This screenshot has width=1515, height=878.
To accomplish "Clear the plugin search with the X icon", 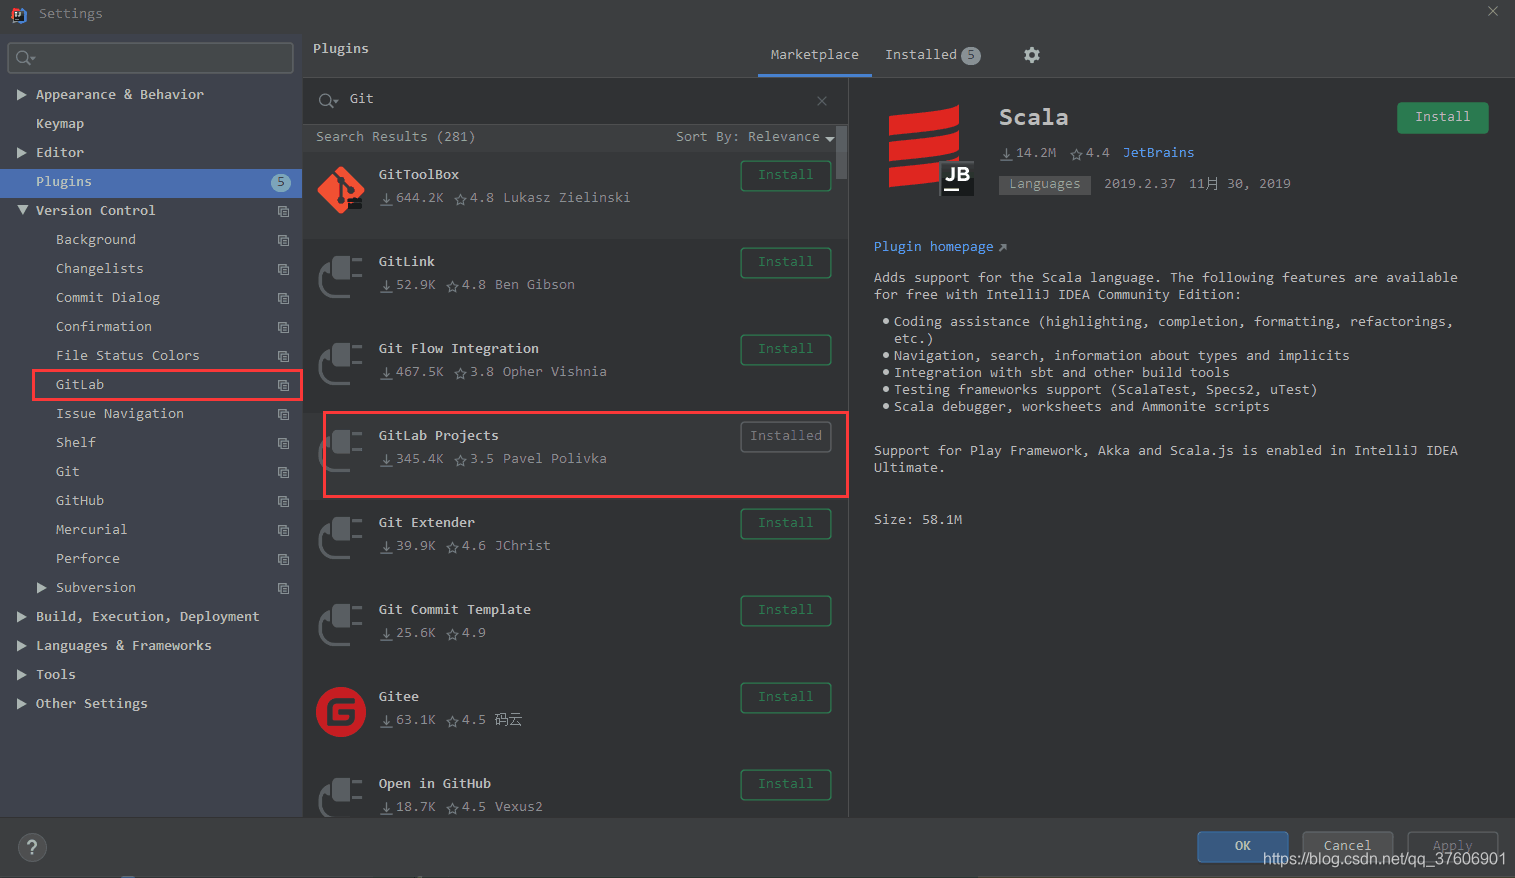I will [822, 101].
